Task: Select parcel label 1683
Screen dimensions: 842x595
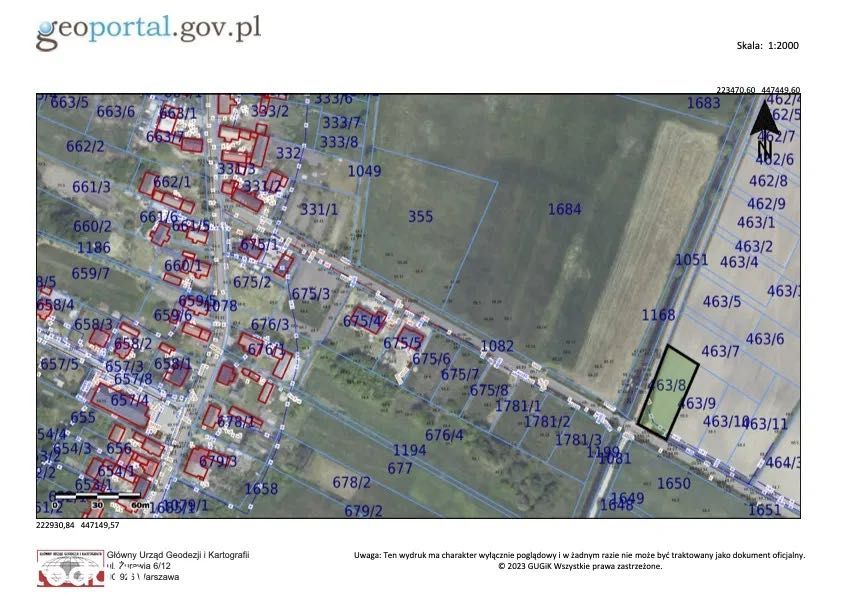Action: [x=703, y=103]
